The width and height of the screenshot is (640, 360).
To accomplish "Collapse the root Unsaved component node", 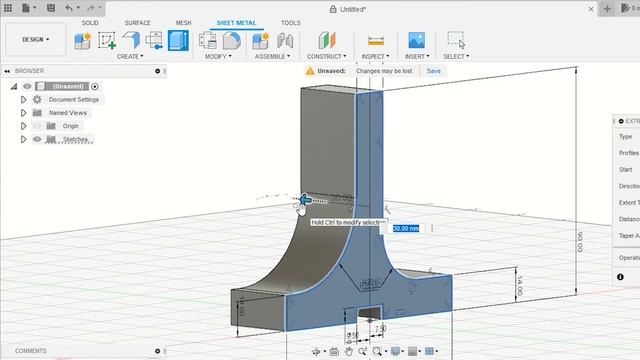I will 14,86.
